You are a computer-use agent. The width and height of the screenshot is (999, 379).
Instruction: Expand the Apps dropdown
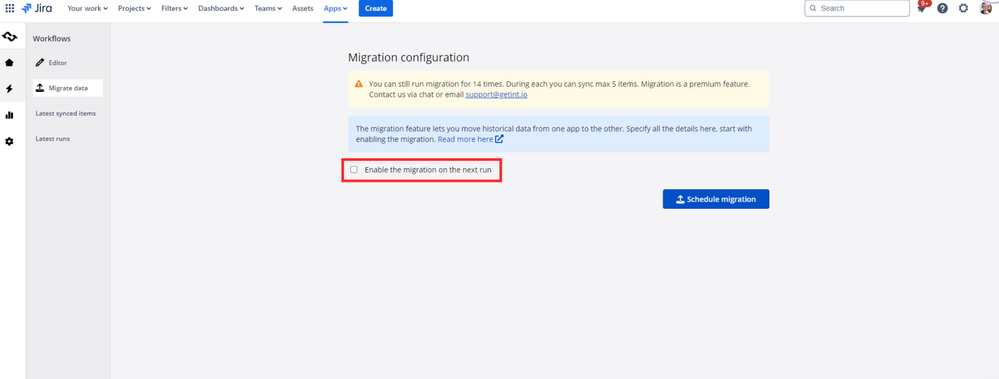click(336, 8)
